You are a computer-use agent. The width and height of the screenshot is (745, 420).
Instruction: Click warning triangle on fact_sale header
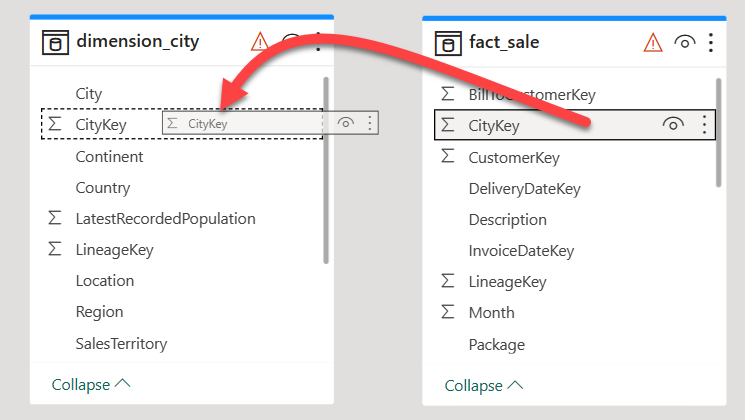pyautogui.click(x=653, y=43)
